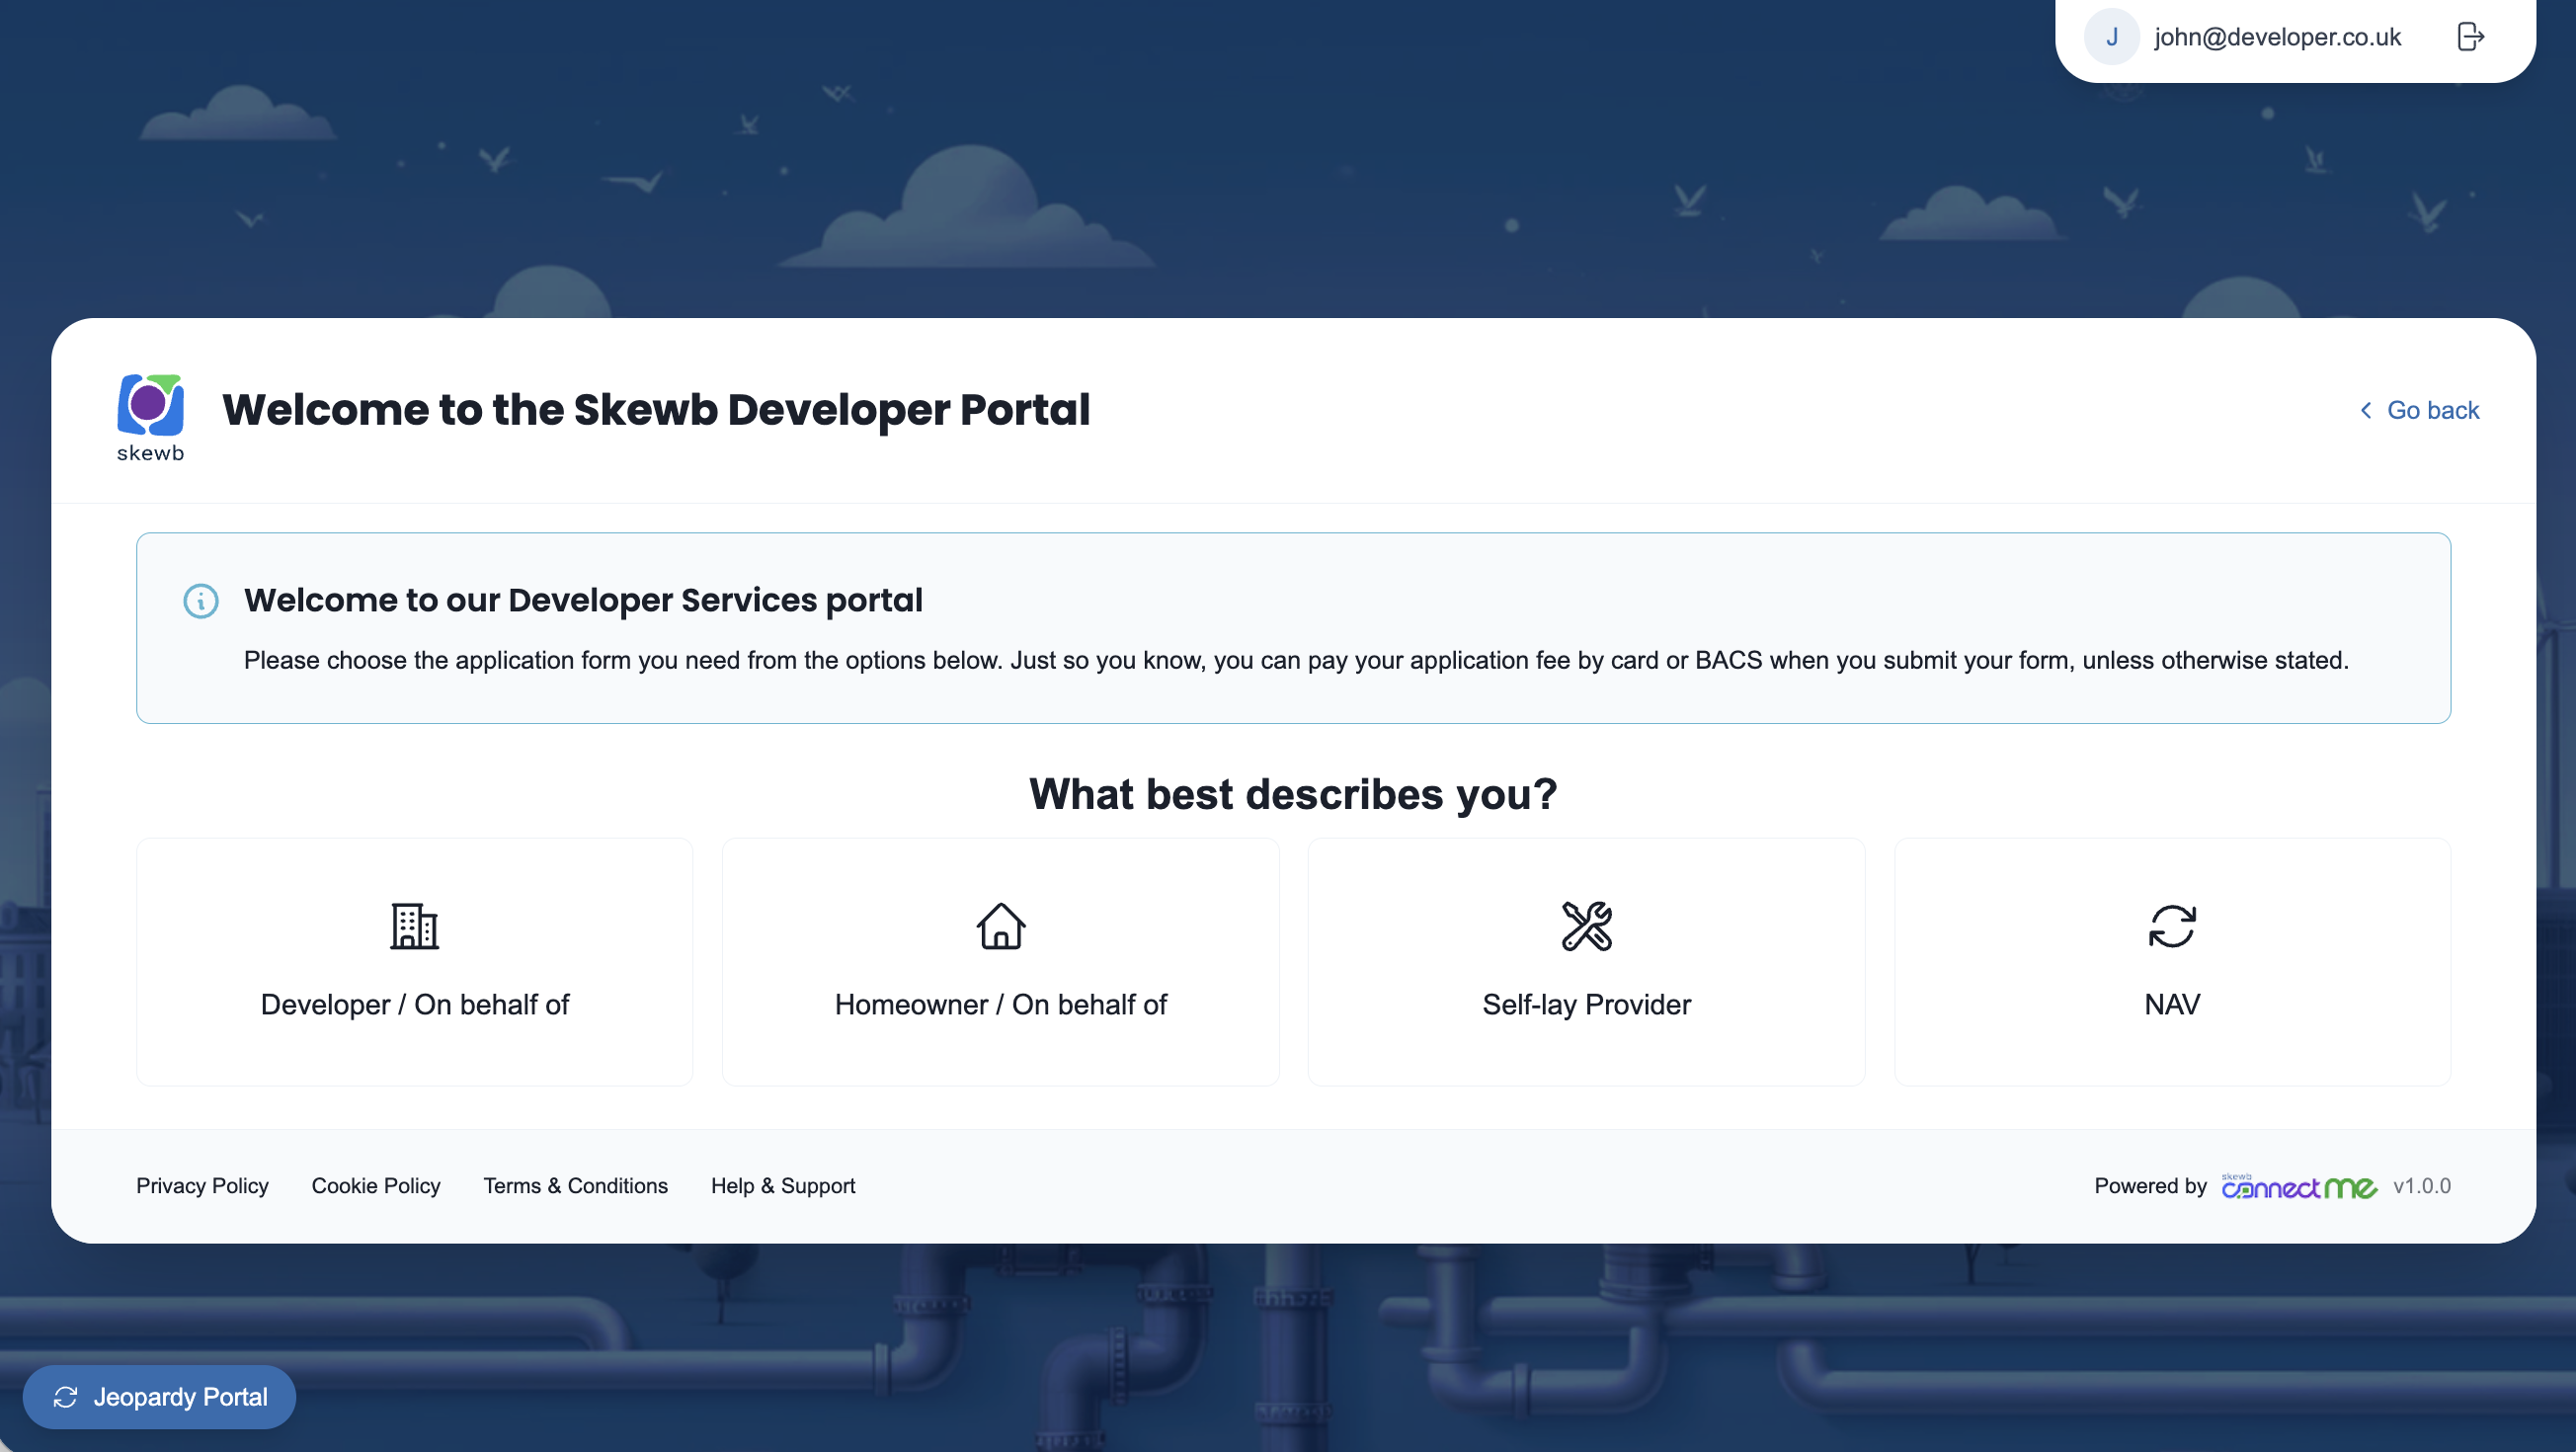The height and width of the screenshot is (1452, 2576).
Task: Click the connectMe logo in the footer
Action: (x=2299, y=1186)
